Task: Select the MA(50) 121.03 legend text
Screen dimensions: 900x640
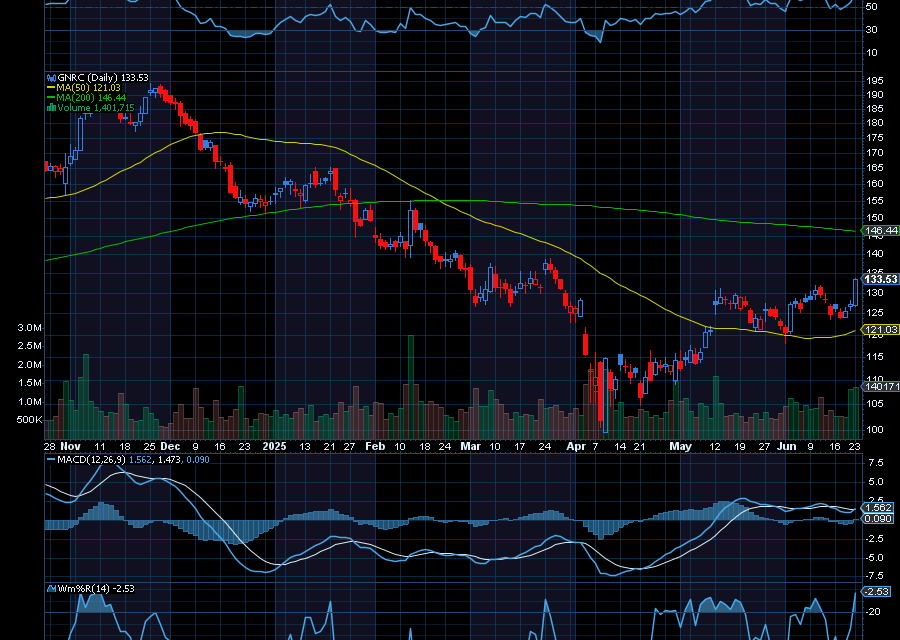Action: (x=91, y=88)
